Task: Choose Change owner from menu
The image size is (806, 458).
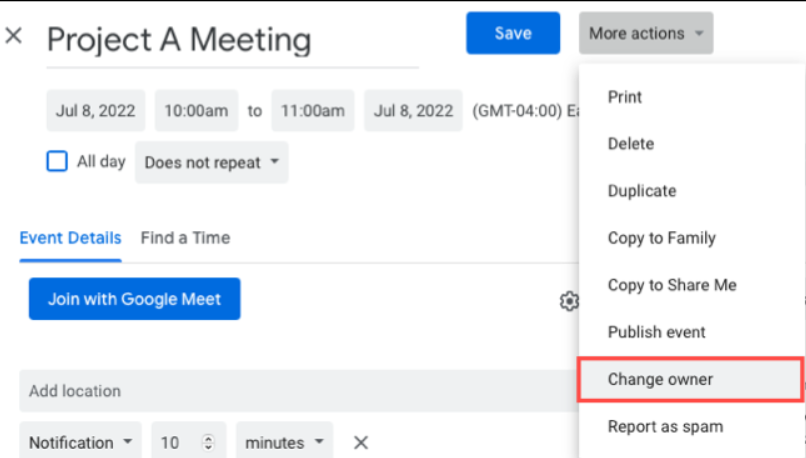Action: click(x=660, y=380)
